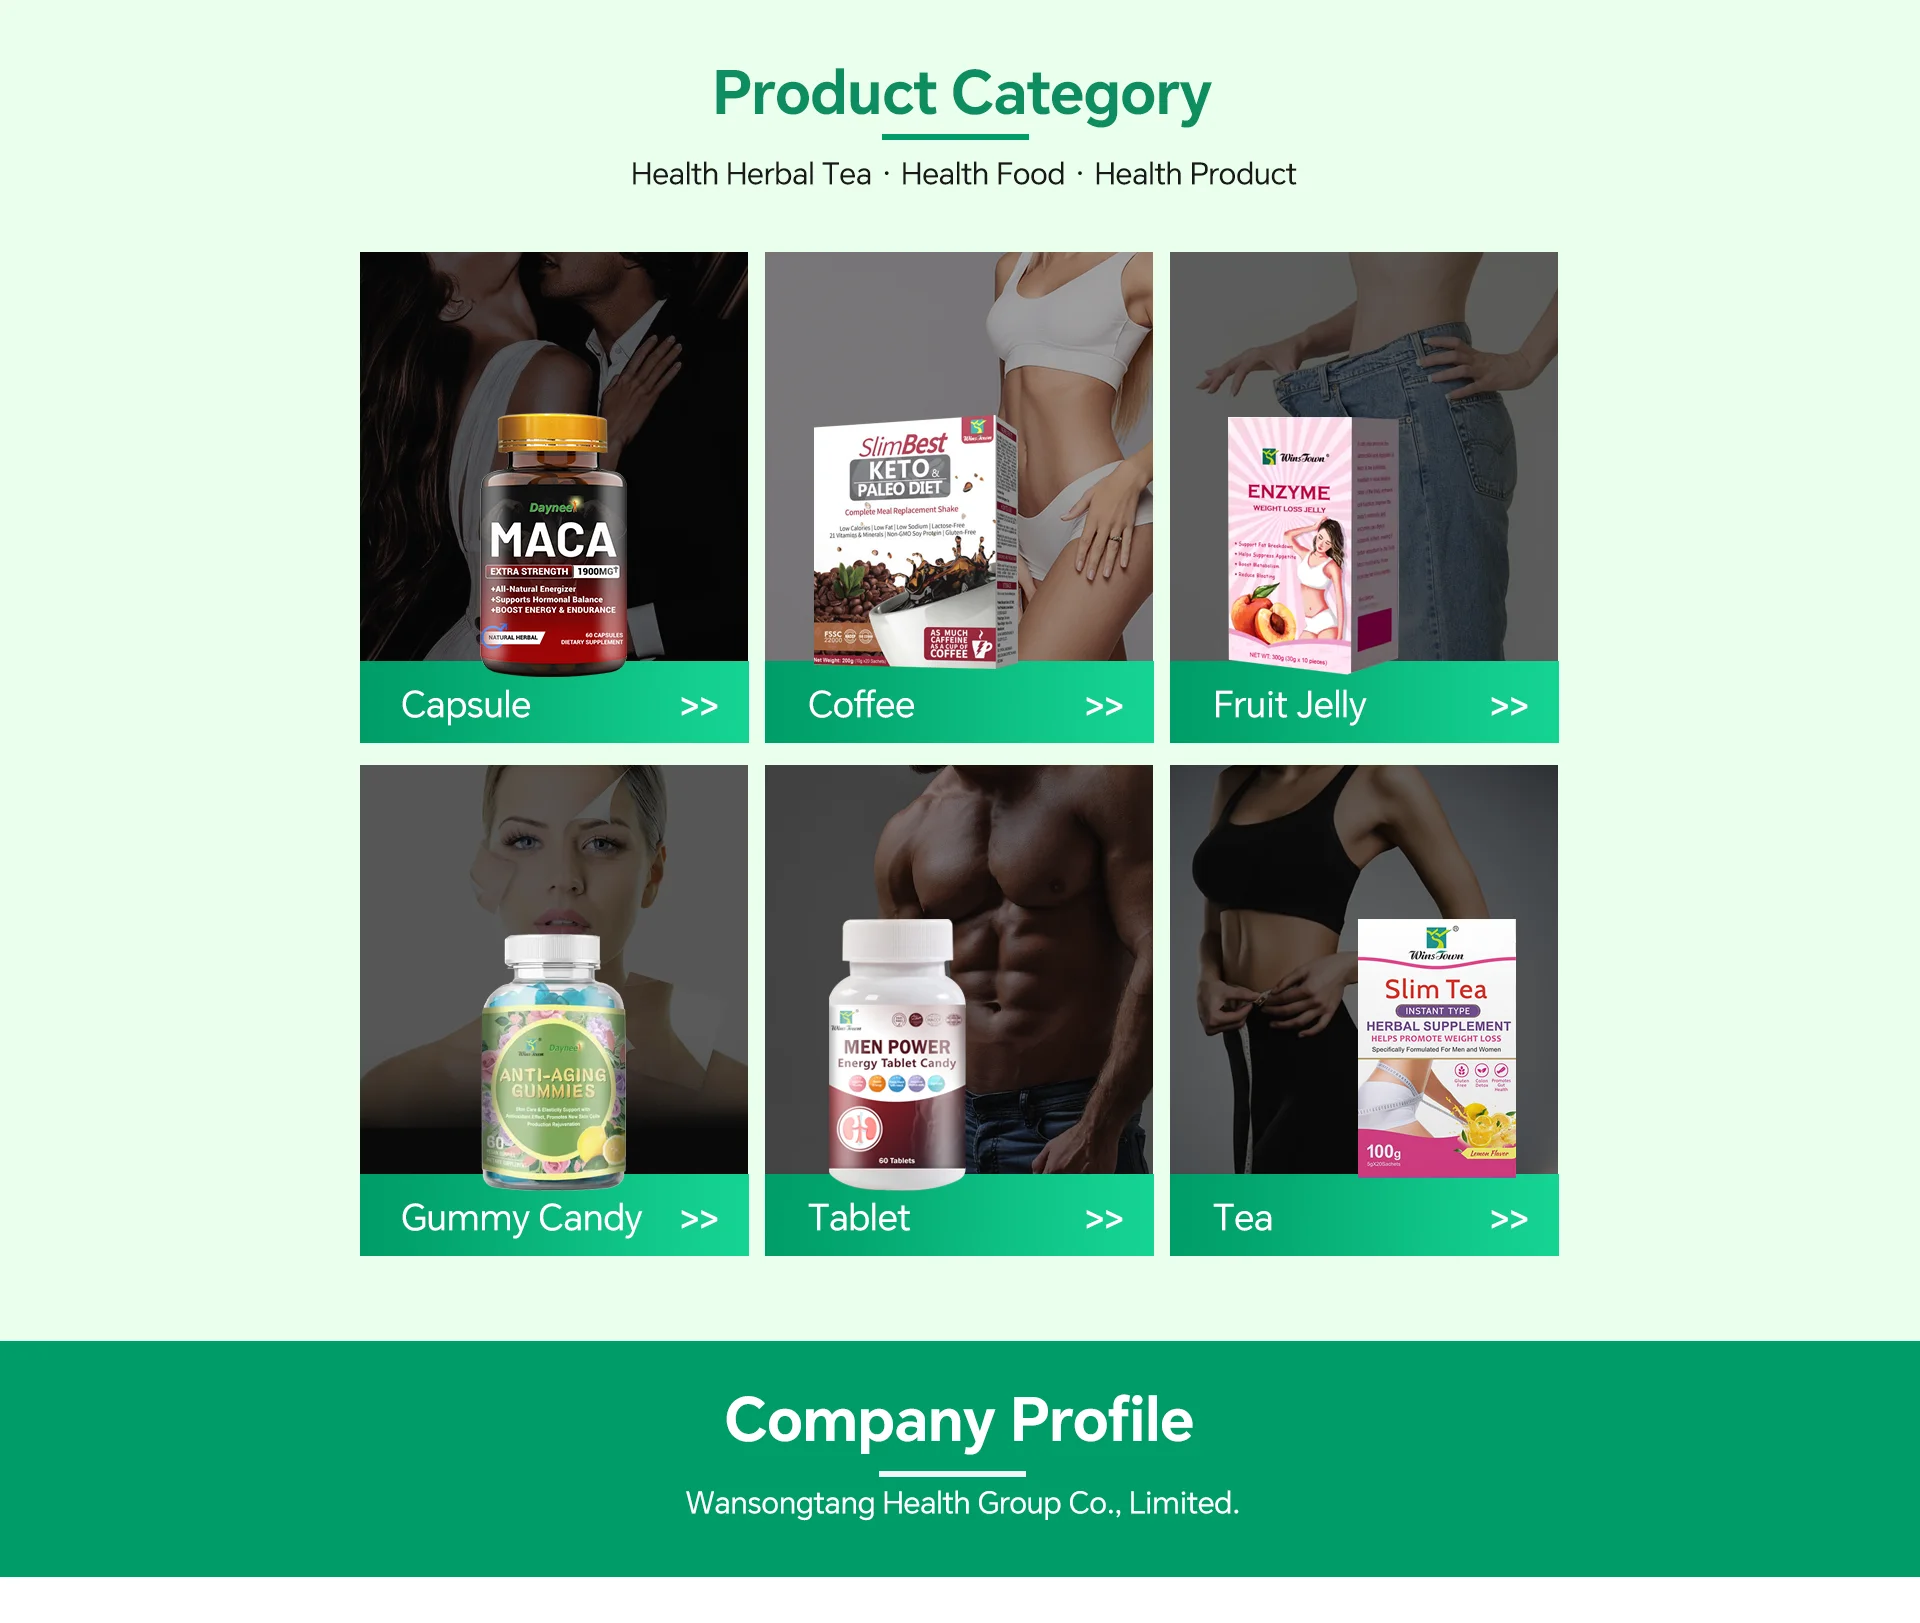Viewport: 1920px width, 1623px height.
Task: Click the arrows icon on Fruit Jelly banner
Action: click(1509, 706)
